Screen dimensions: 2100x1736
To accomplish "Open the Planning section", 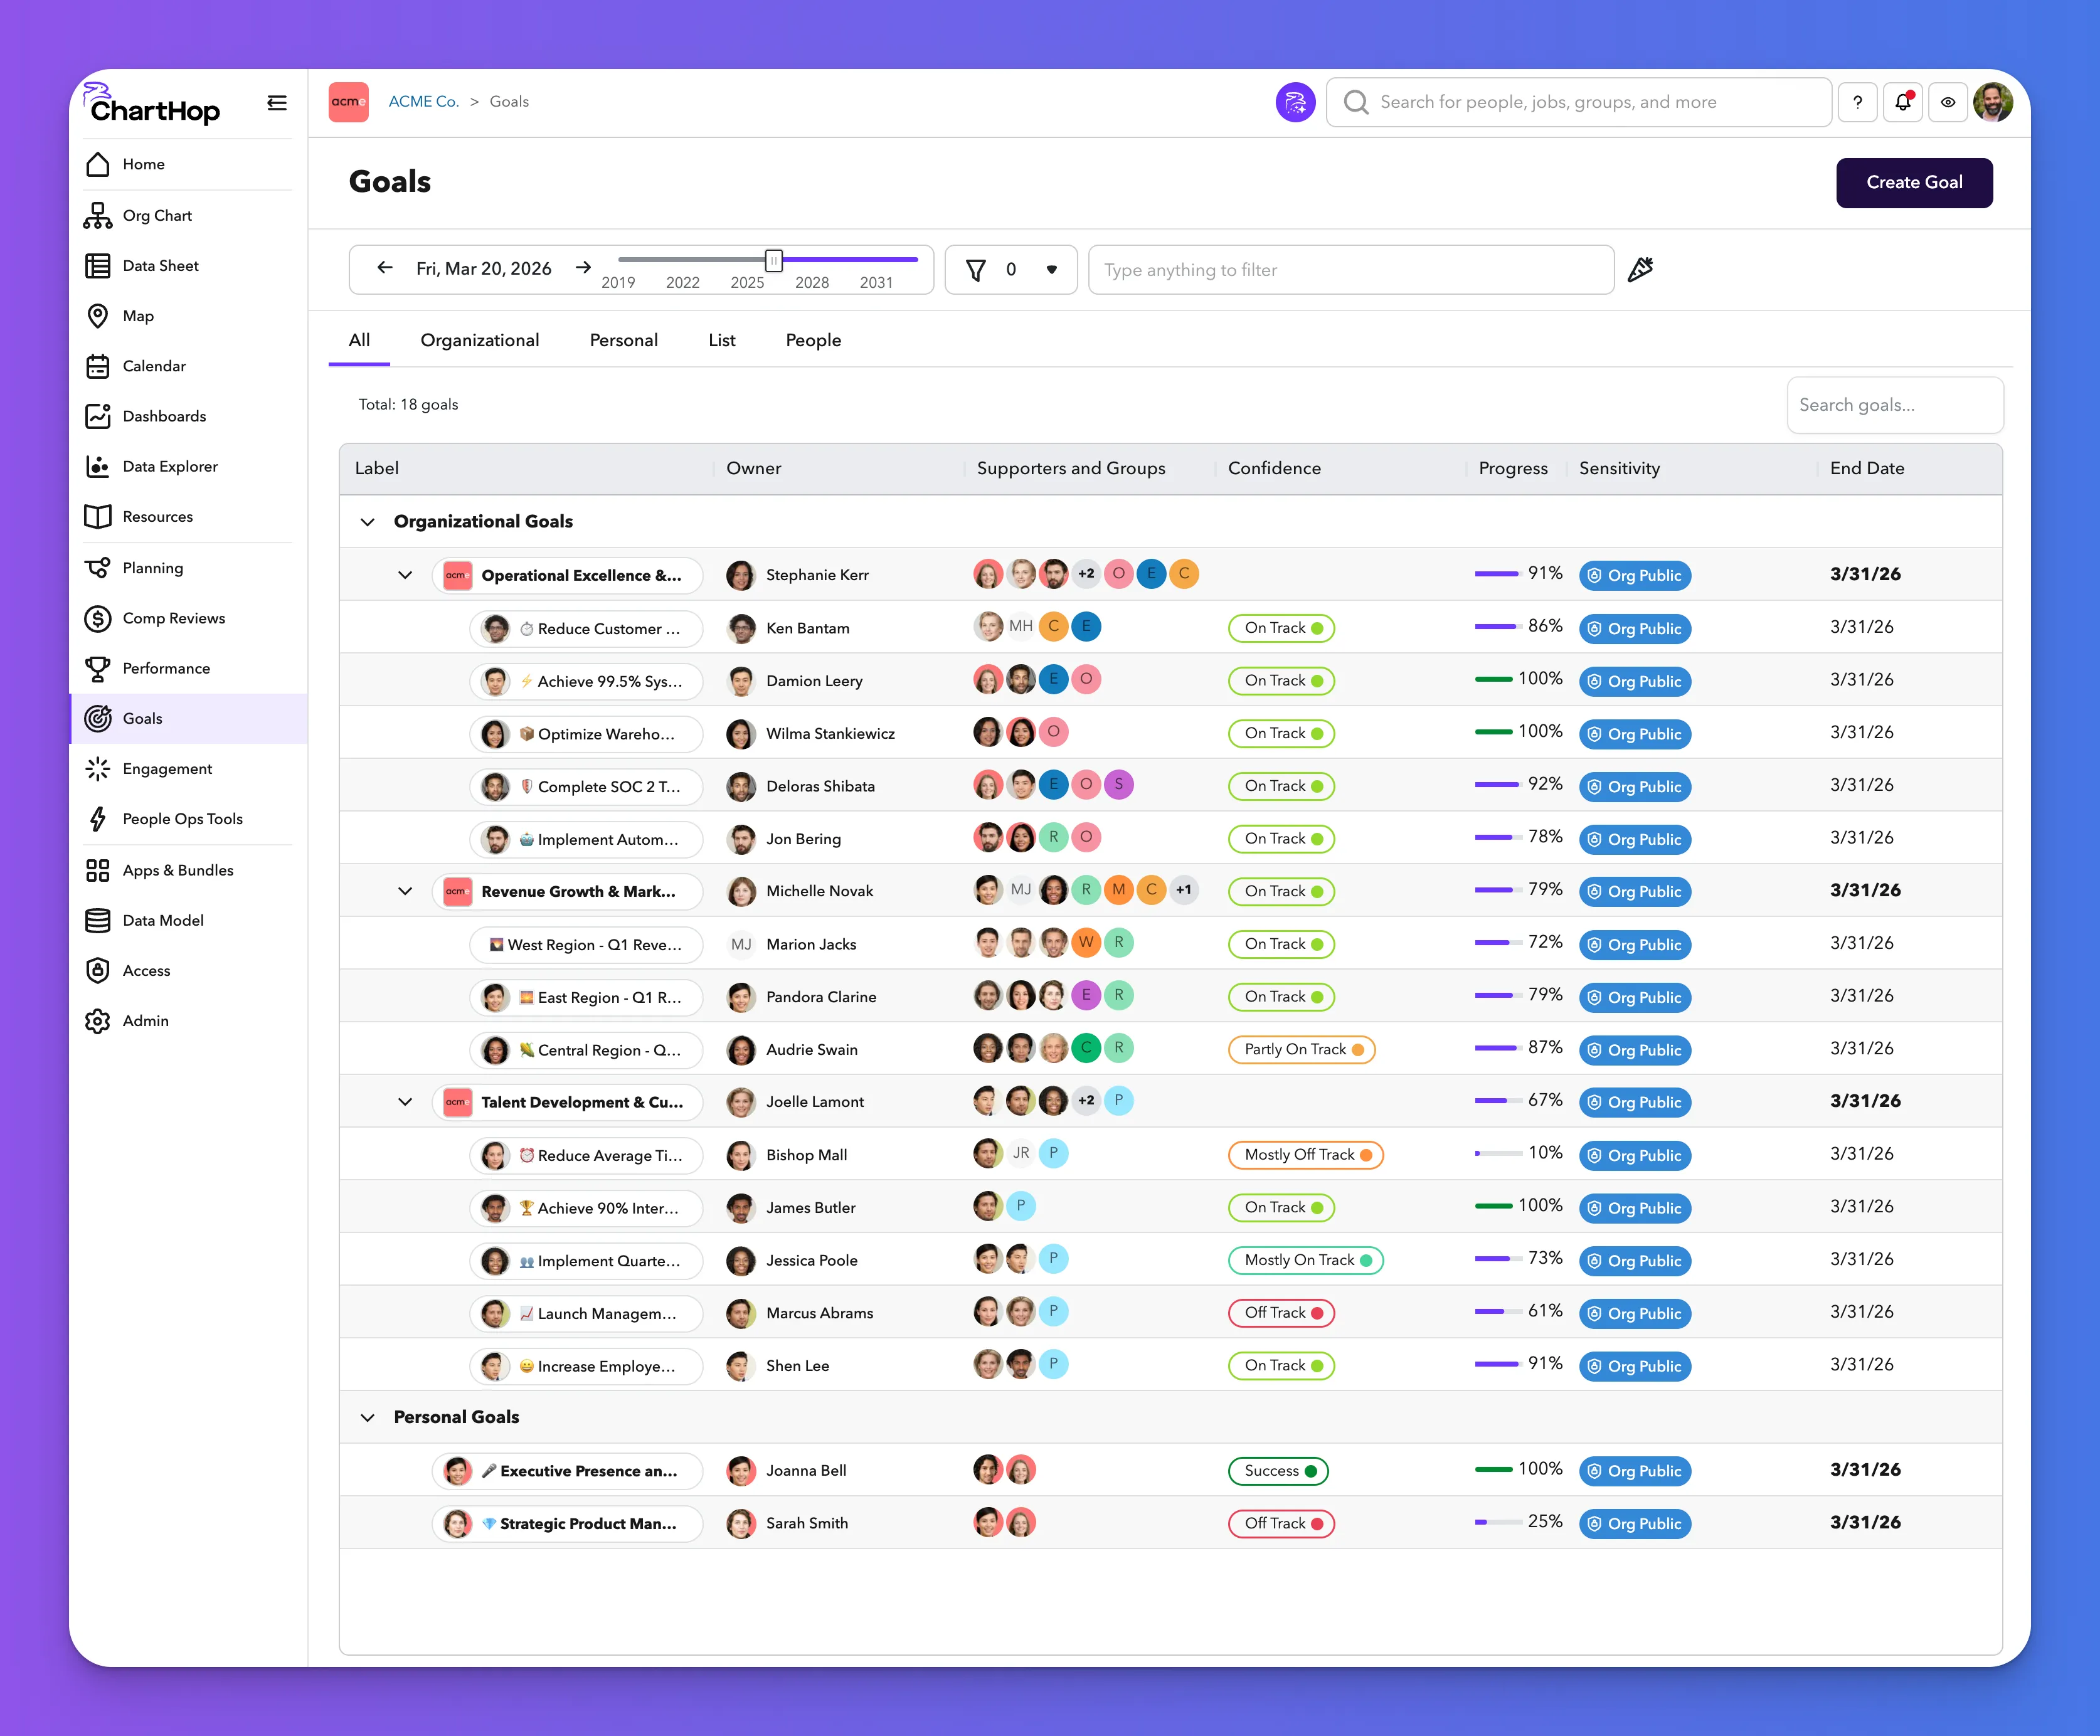I will pos(188,568).
